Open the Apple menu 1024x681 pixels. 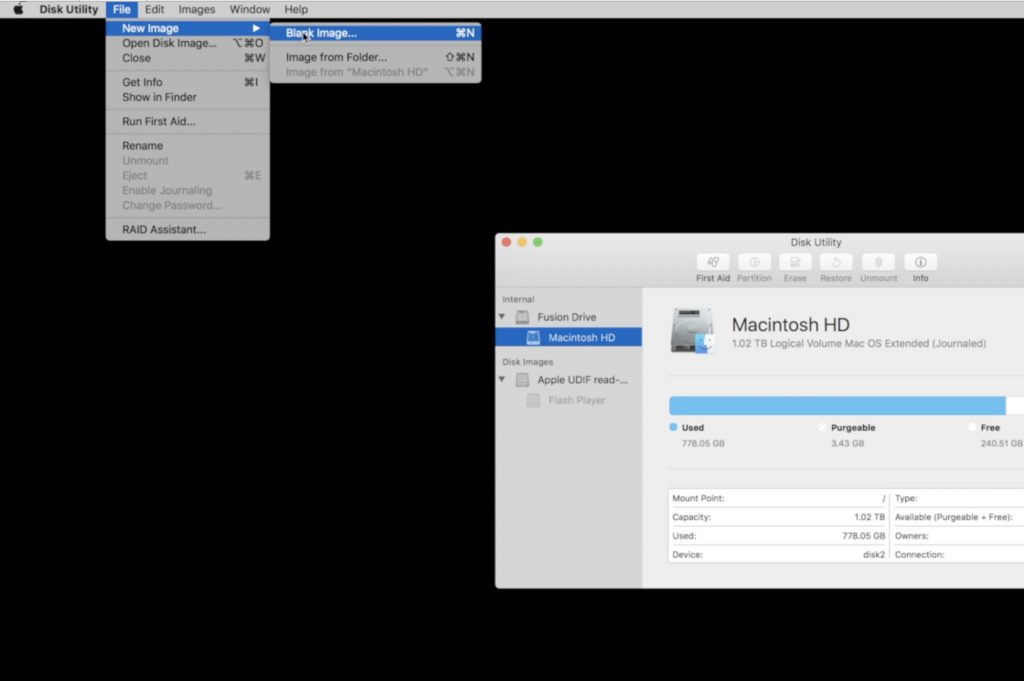(18, 9)
